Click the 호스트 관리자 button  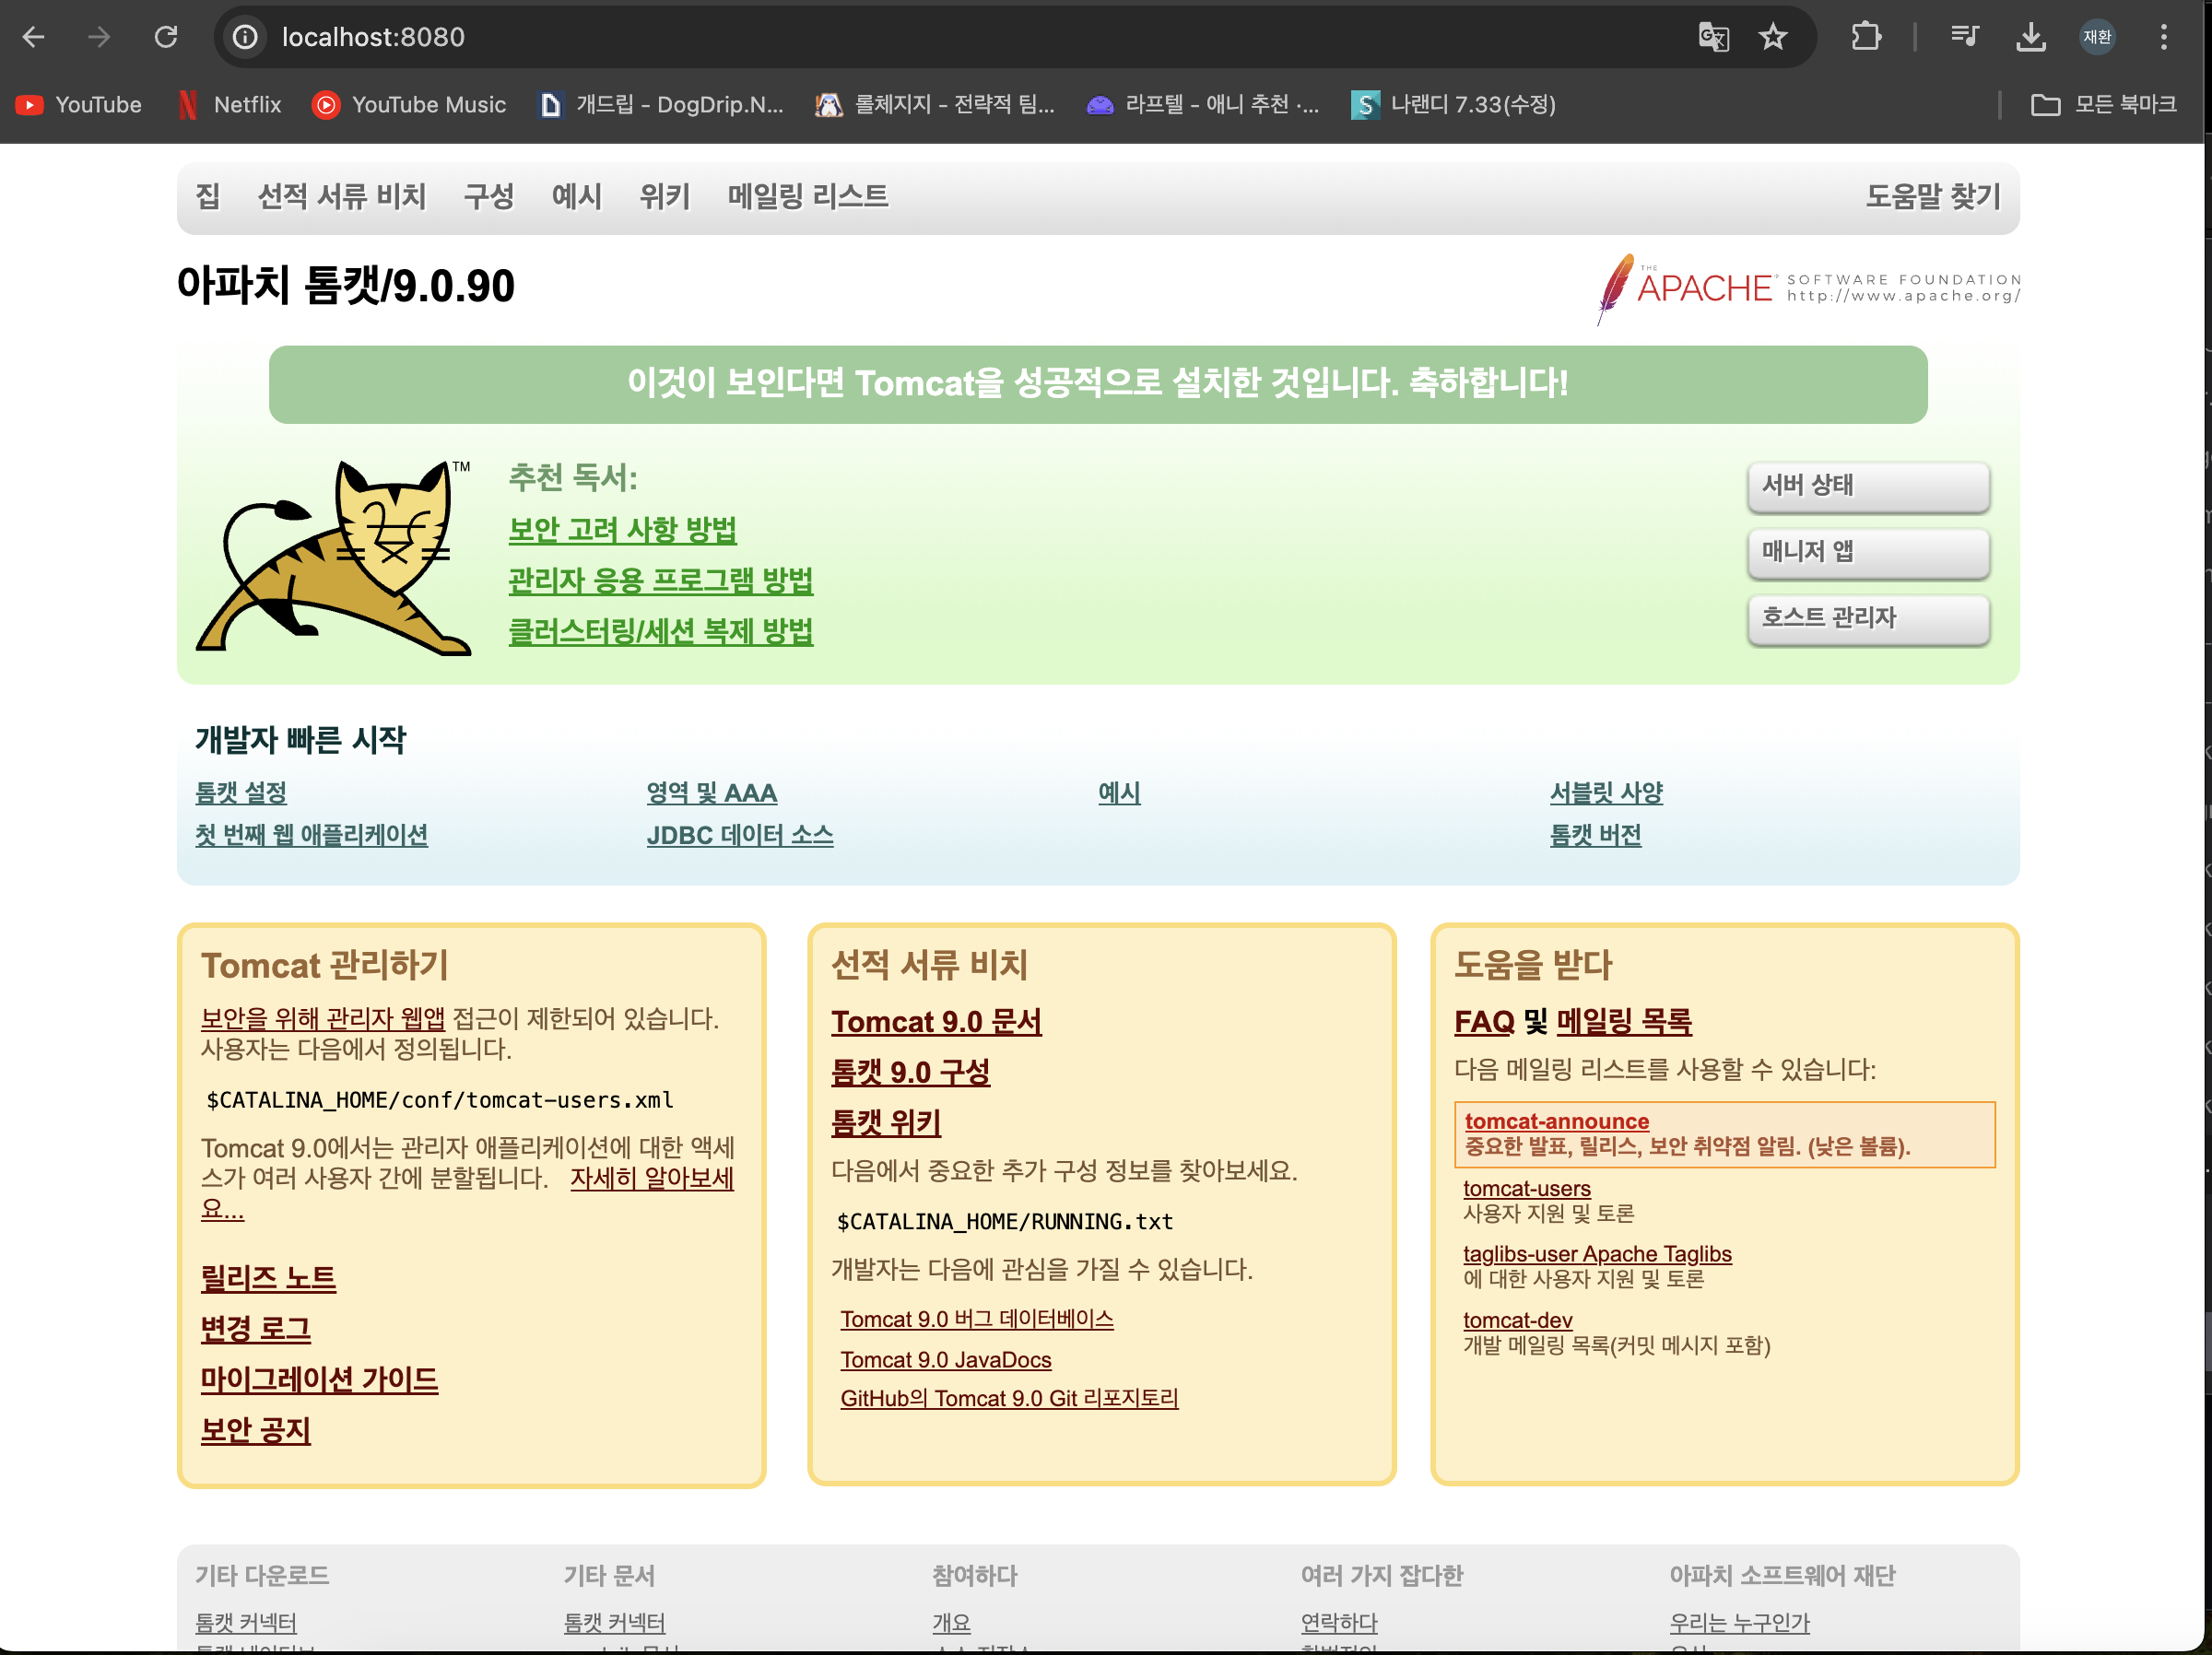(x=1868, y=618)
